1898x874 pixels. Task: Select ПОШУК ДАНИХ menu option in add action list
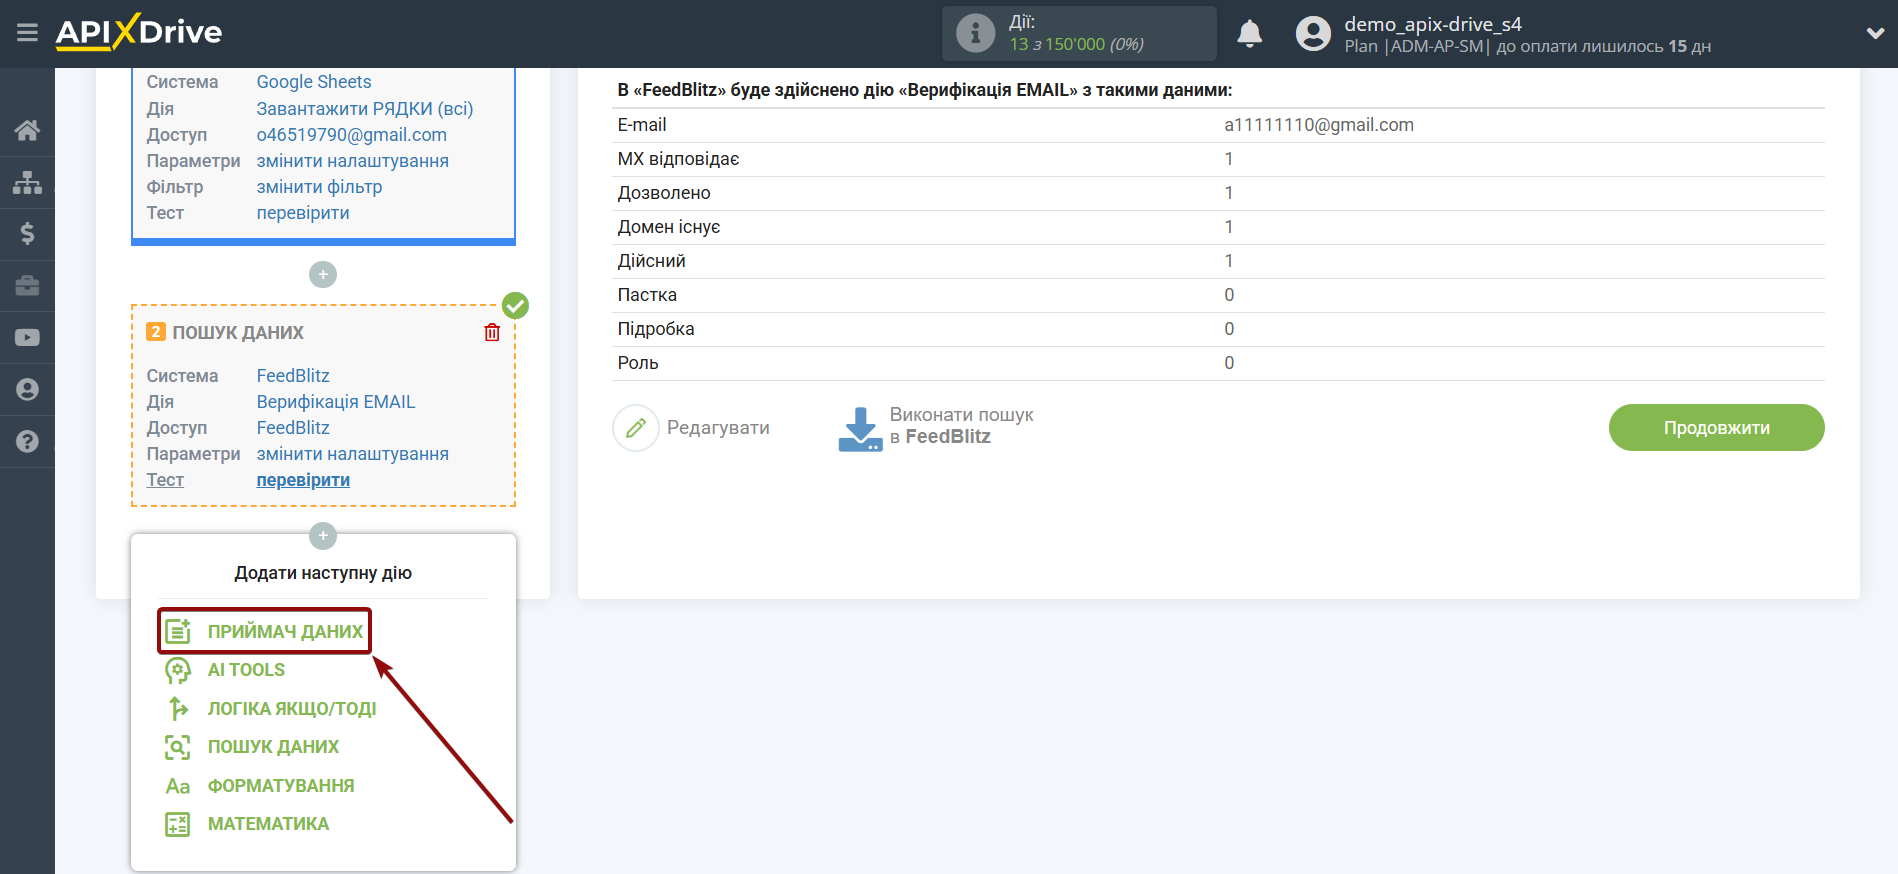(x=273, y=747)
